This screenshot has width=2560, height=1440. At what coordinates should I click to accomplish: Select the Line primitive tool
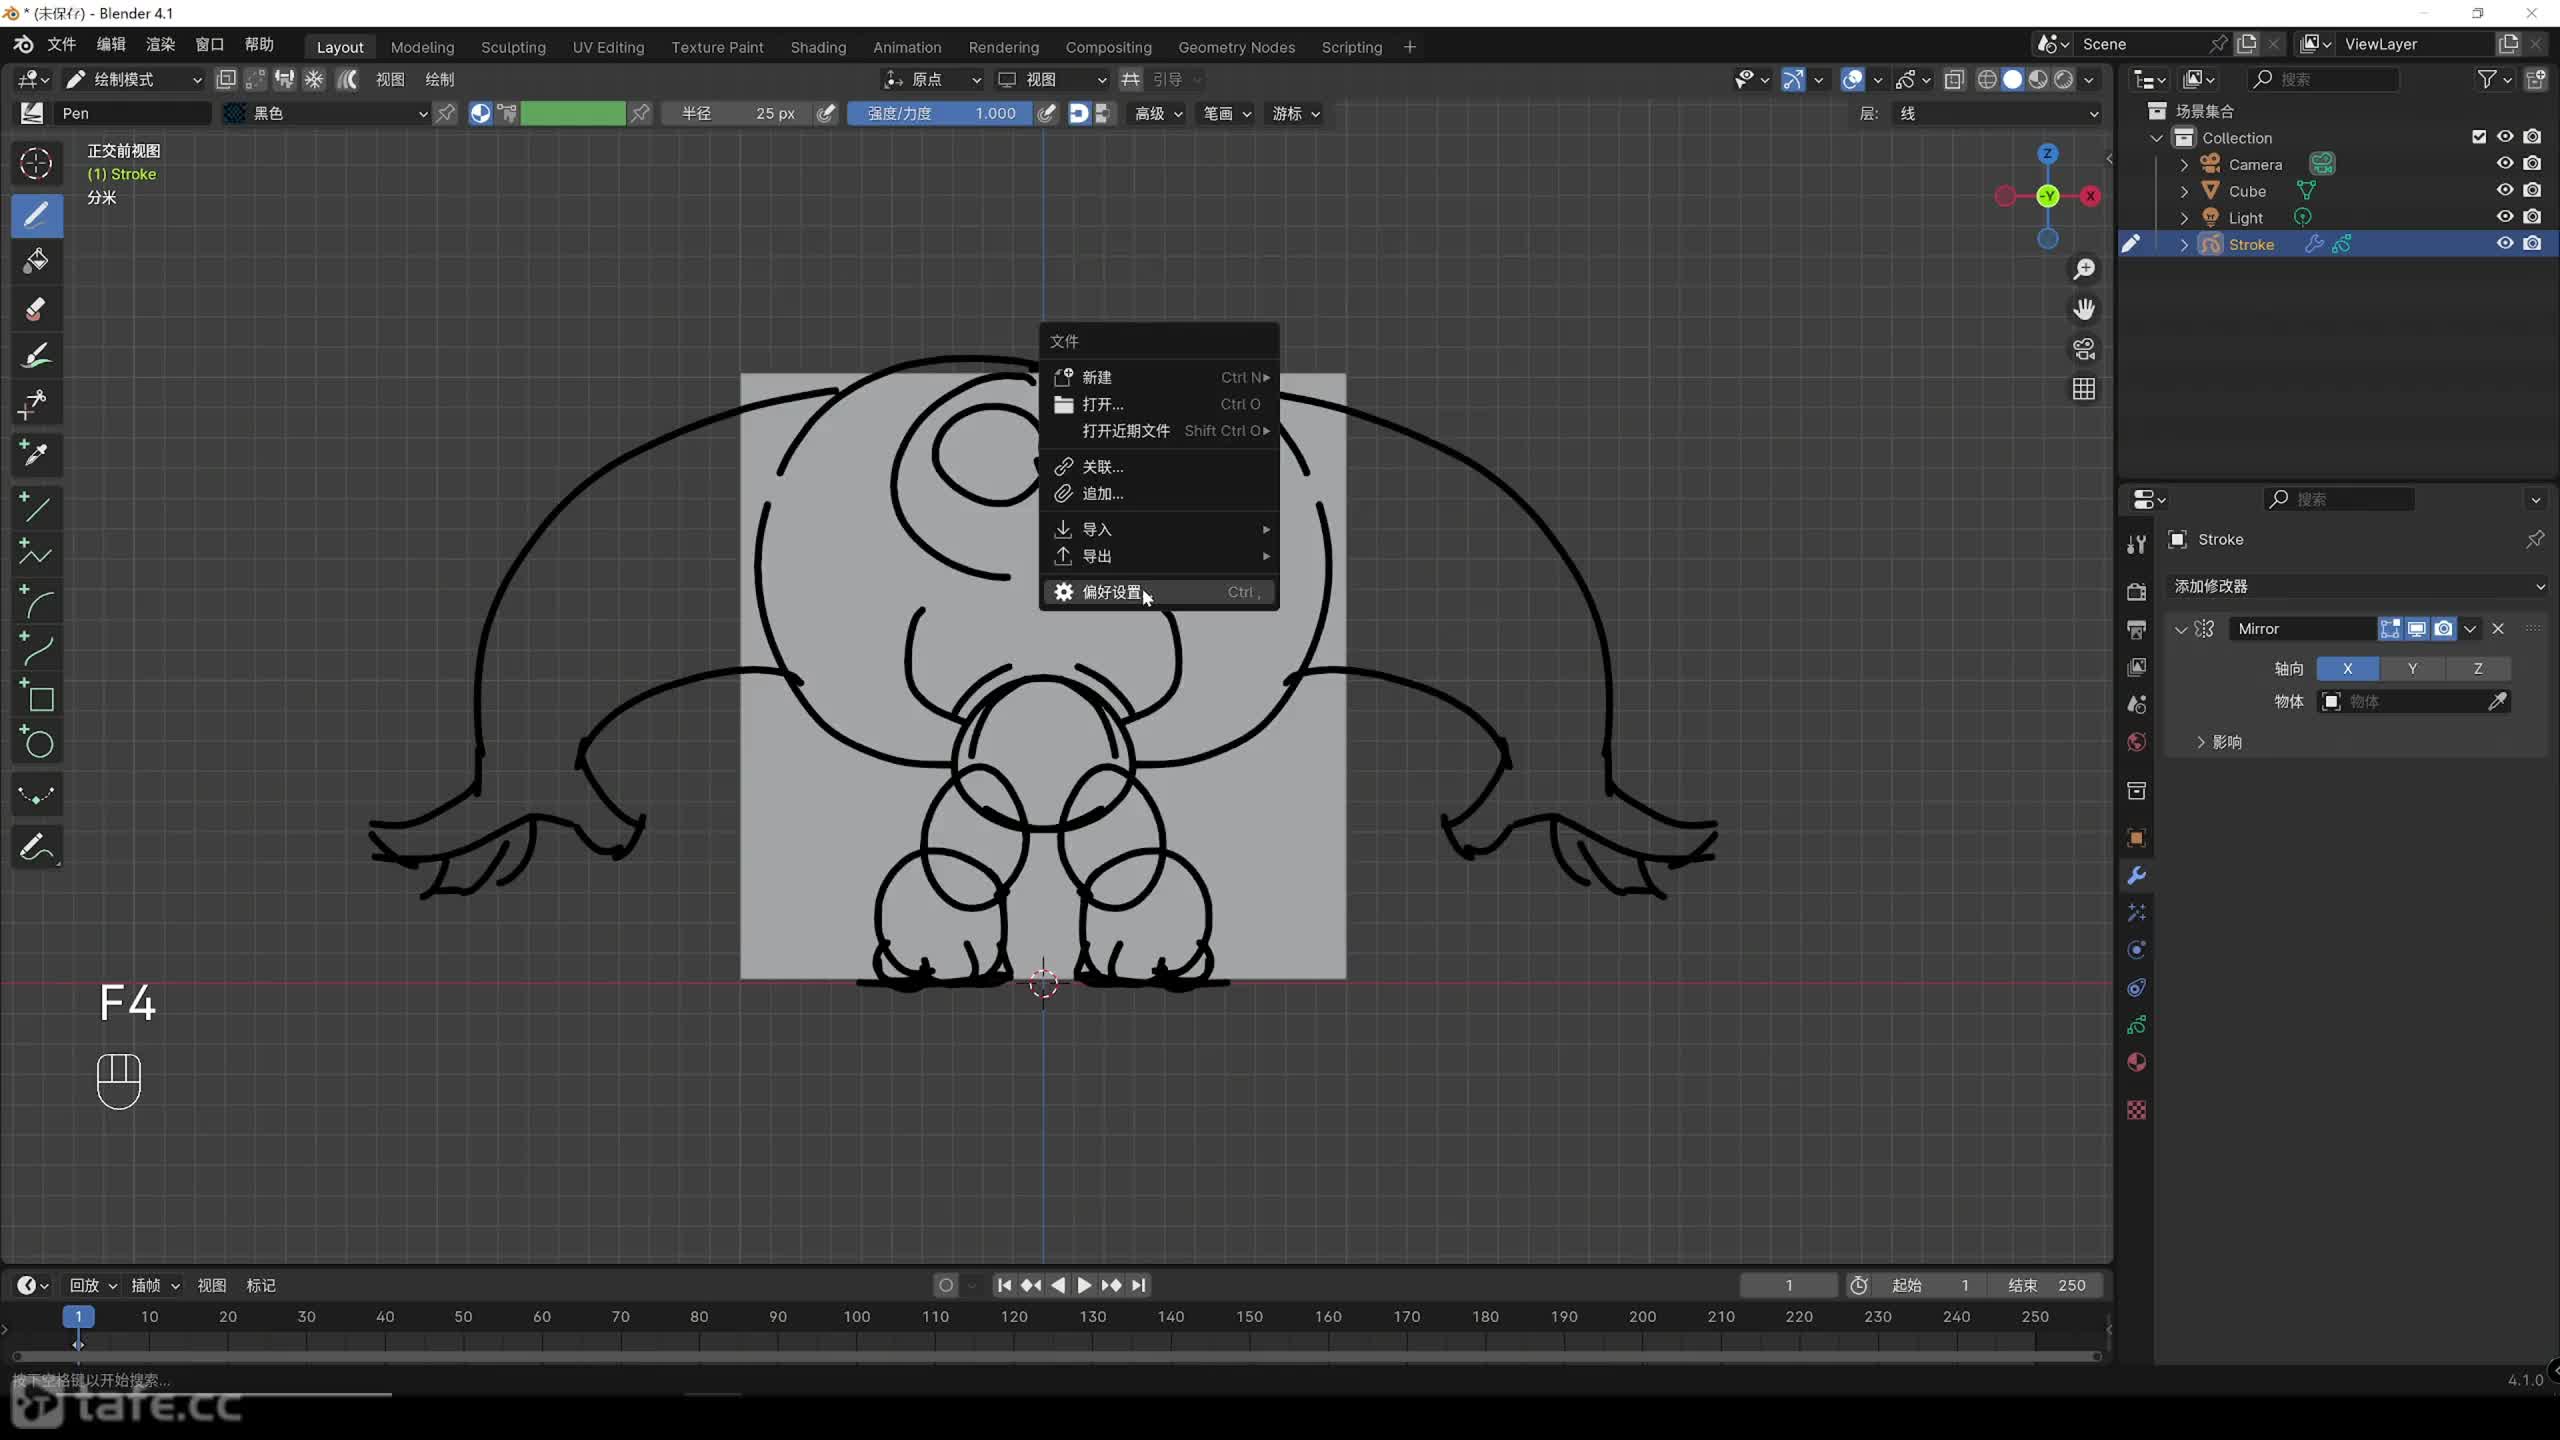click(x=36, y=508)
